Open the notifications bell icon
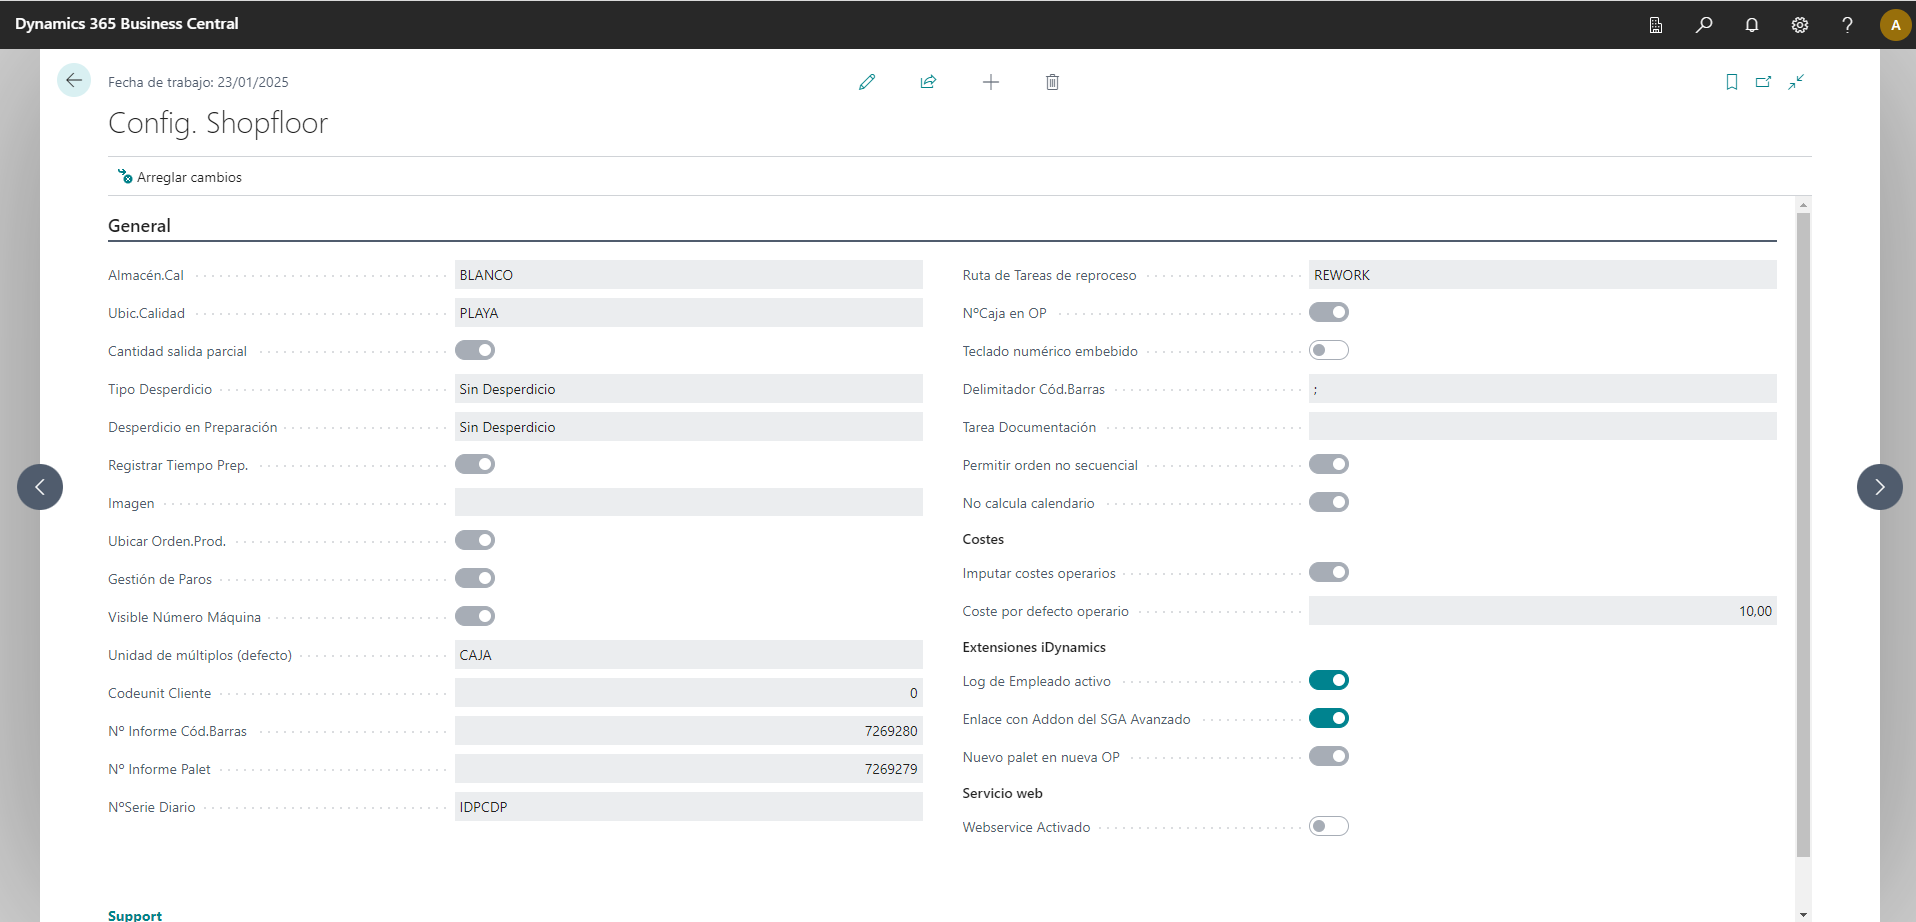Screen dimensions: 1916x922 tap(1751, 25)
